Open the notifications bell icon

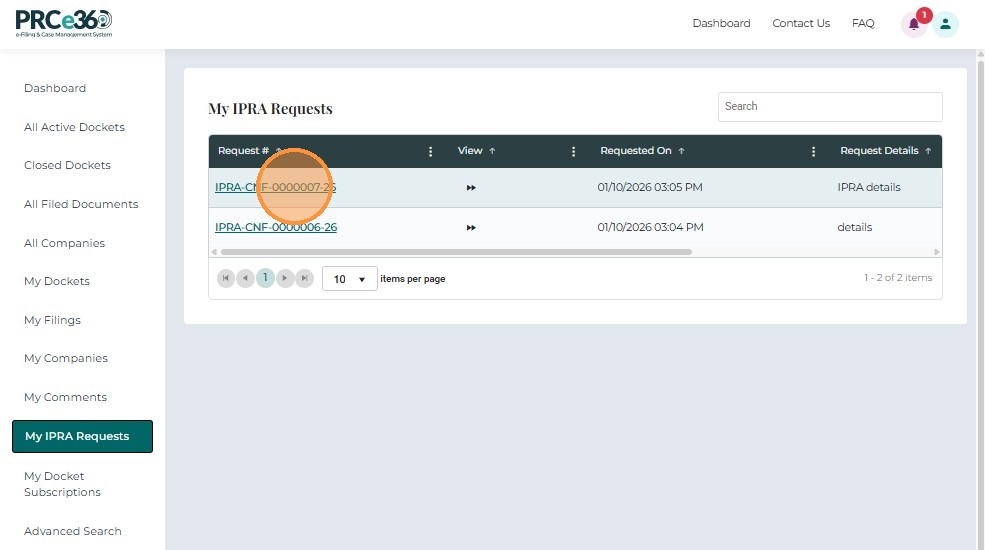tap(914, 24)
